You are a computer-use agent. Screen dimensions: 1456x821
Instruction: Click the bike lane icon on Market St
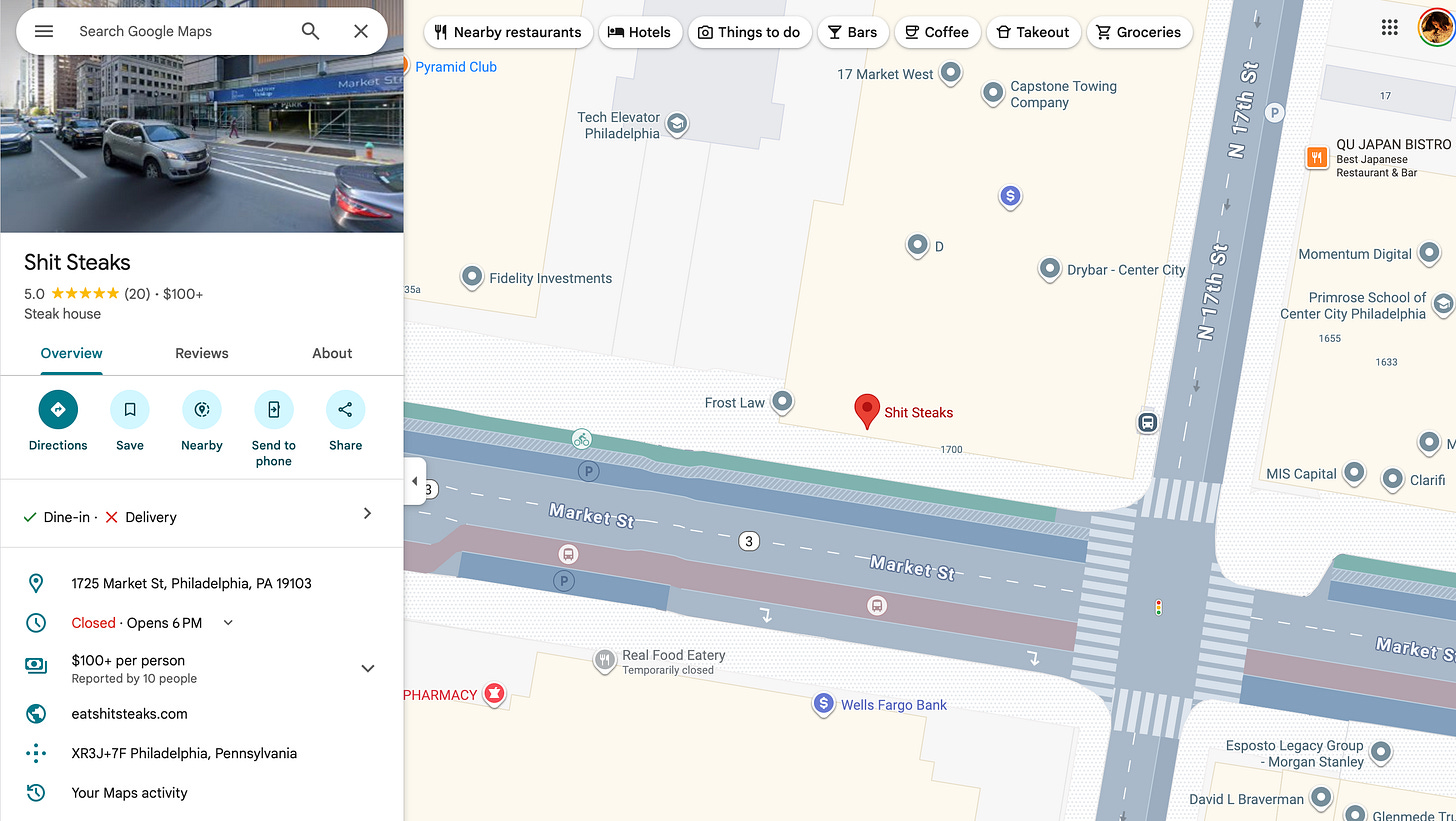coord(581,439)
